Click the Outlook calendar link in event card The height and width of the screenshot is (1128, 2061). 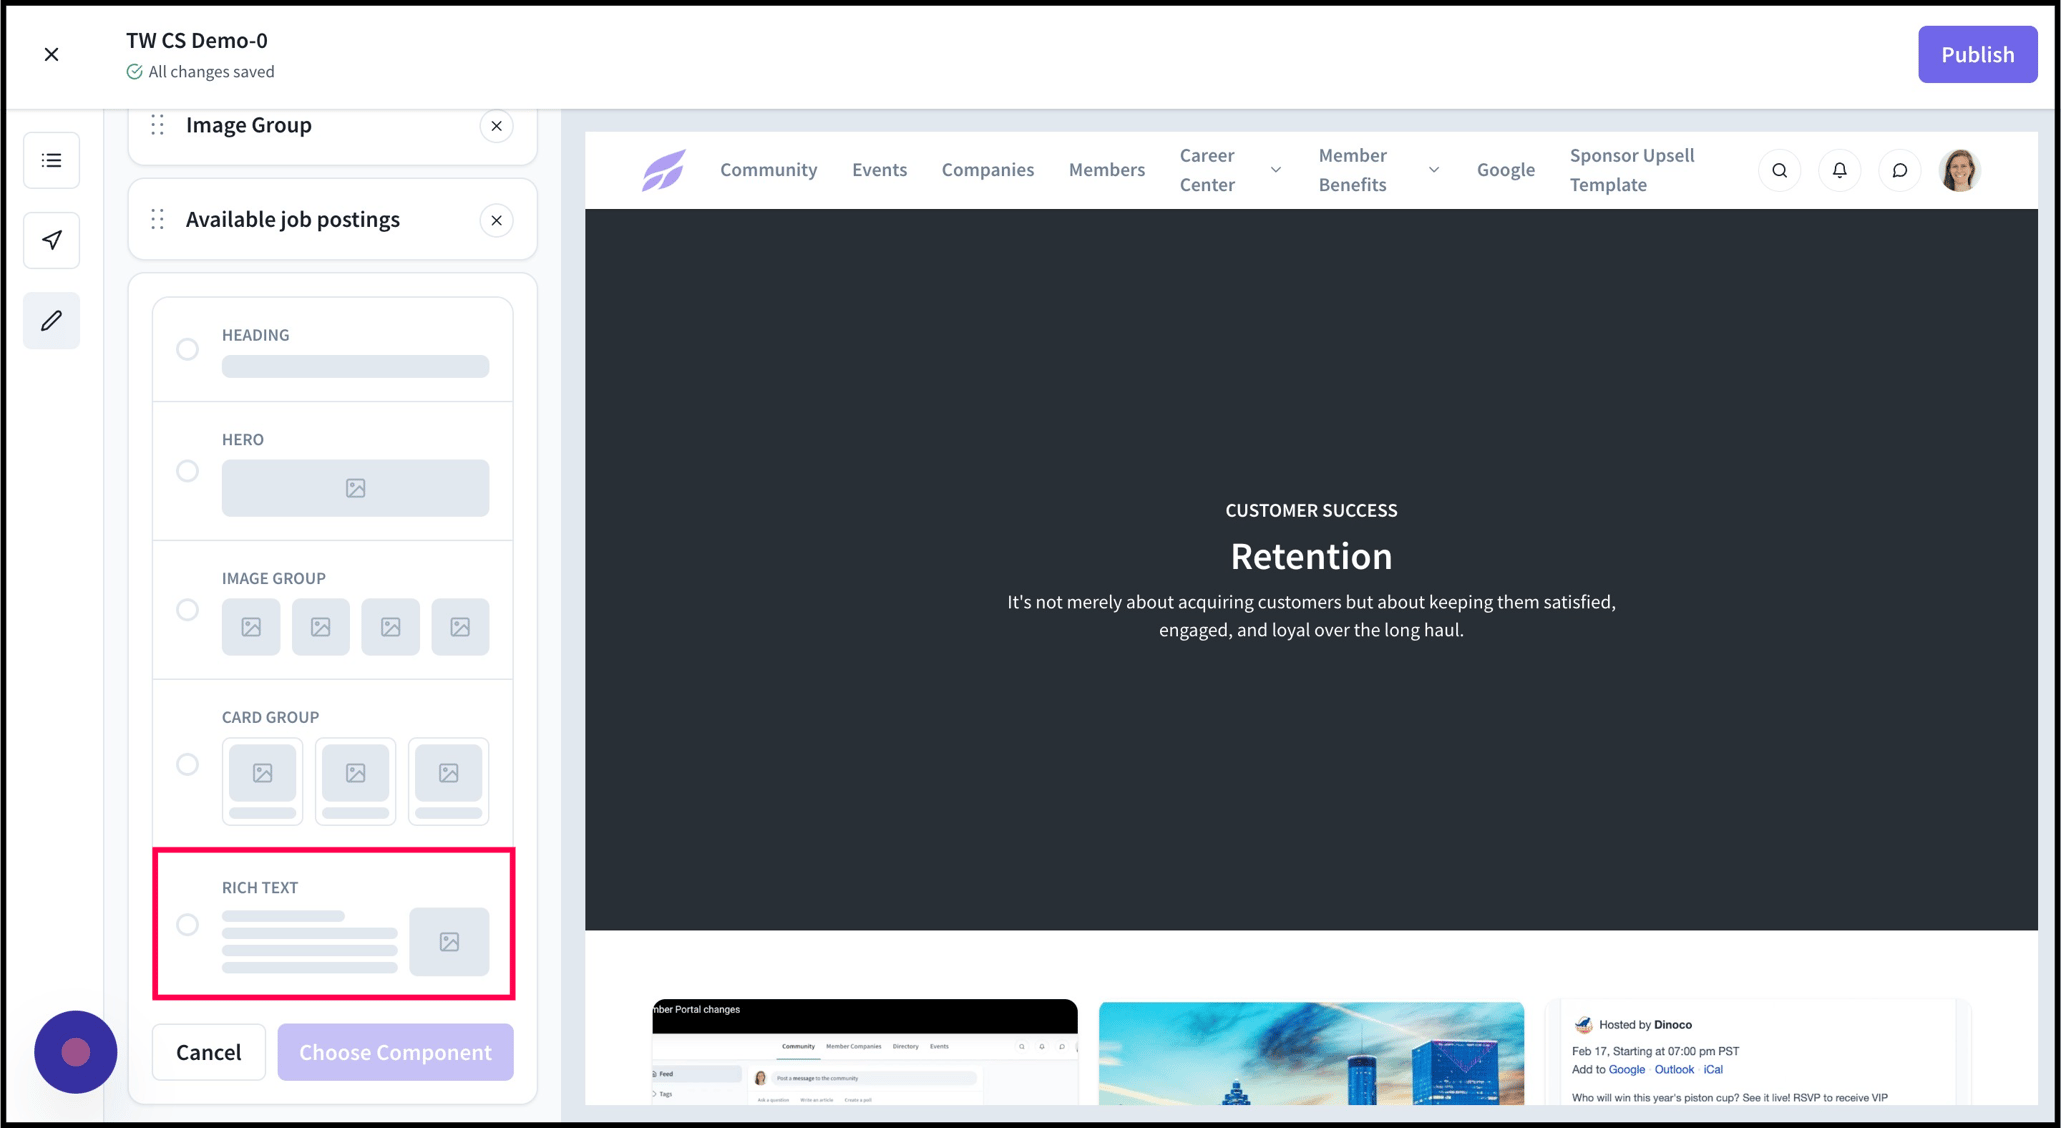[1674, 1069]
